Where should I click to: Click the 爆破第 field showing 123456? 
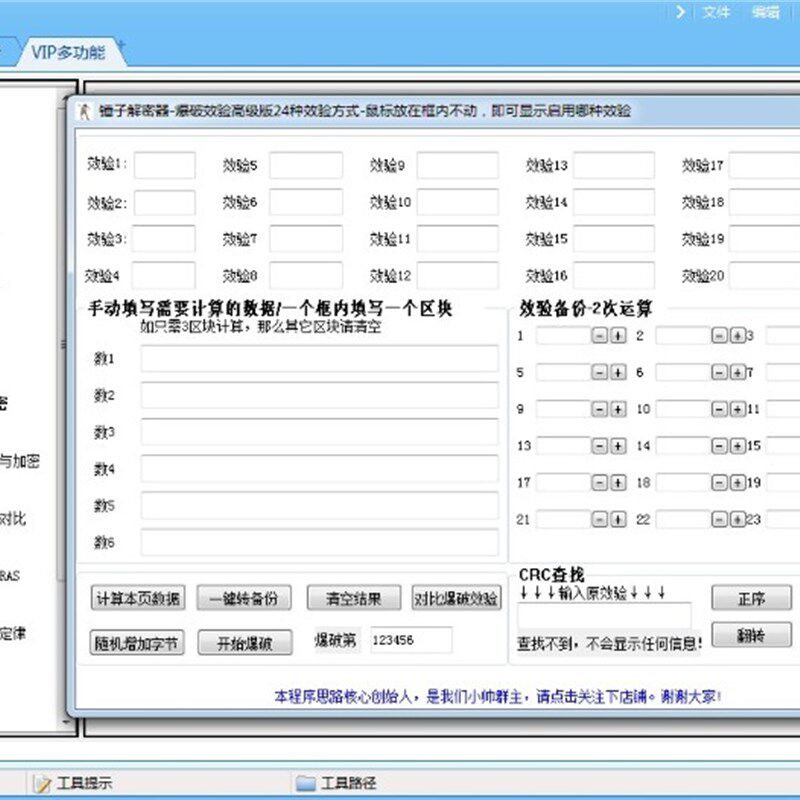point(411,640)
